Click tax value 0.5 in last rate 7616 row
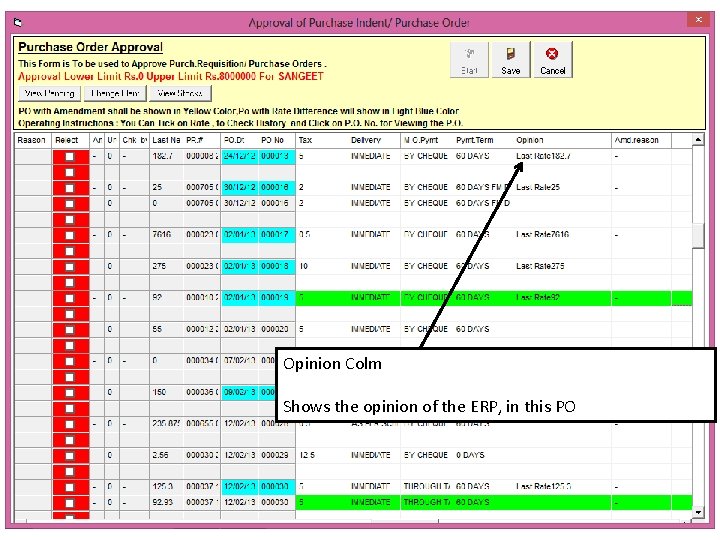The width and height of the screenshot is (720, 540). (x=304, y=235)
